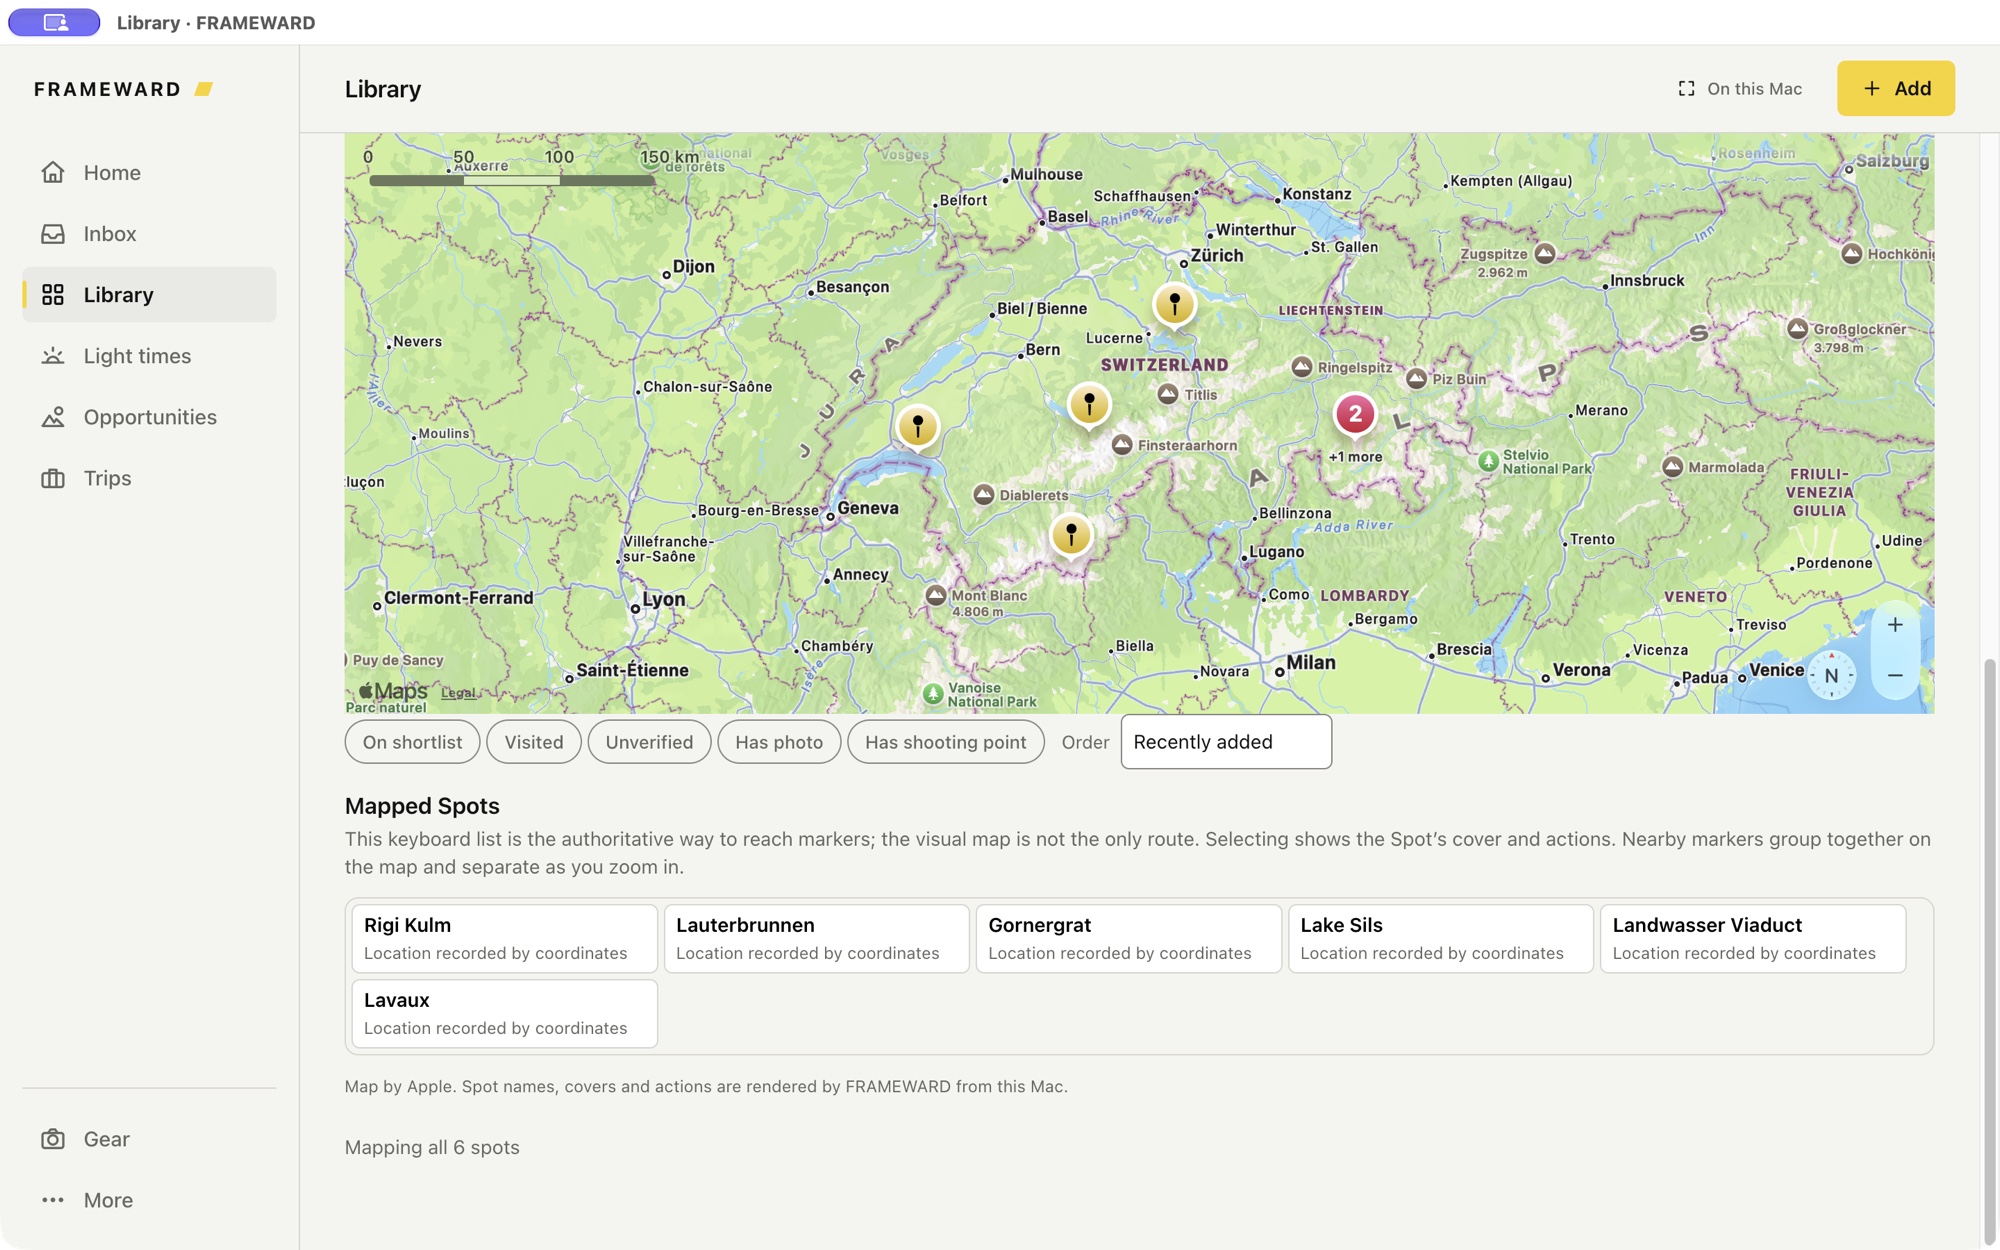Image resolution: width=2000 pixels, height=1250 pixels.
Task: Zoom in the map with plus
Action: (x=1895, y=625)
